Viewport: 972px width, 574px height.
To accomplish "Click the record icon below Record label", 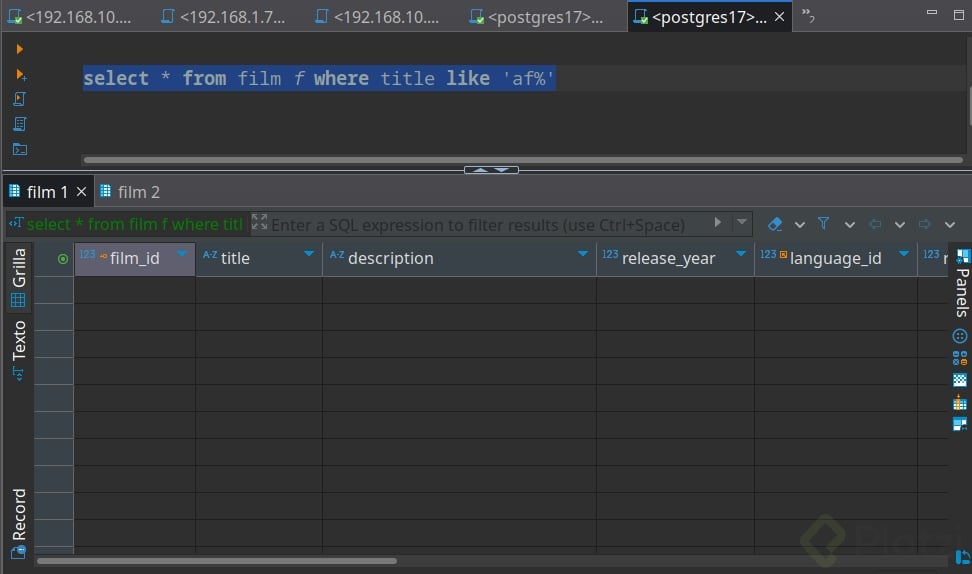I will (18, 552).
